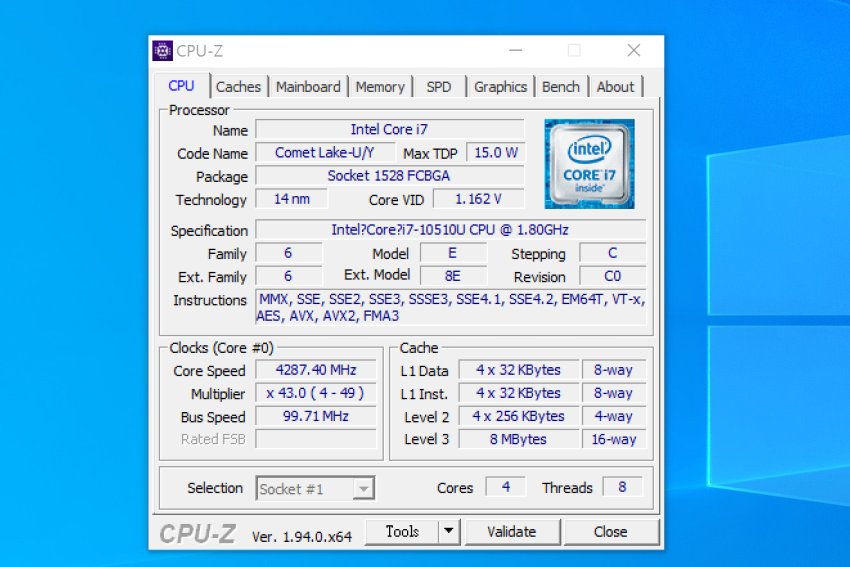Click the Multiplier value 'x 43.0 ( 4 - 49 )'
Screen dimensions: 850x567
(316, 393)
